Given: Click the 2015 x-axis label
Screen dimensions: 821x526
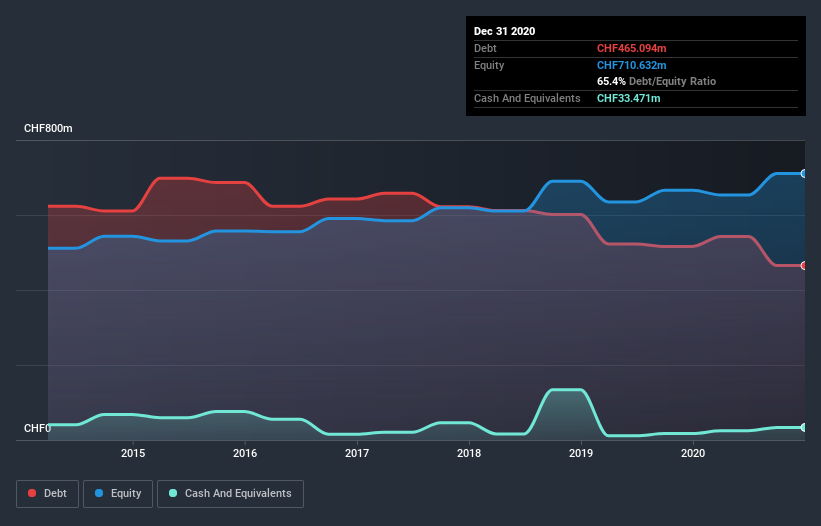Looking at the screenshot, I should click(133, 453).
